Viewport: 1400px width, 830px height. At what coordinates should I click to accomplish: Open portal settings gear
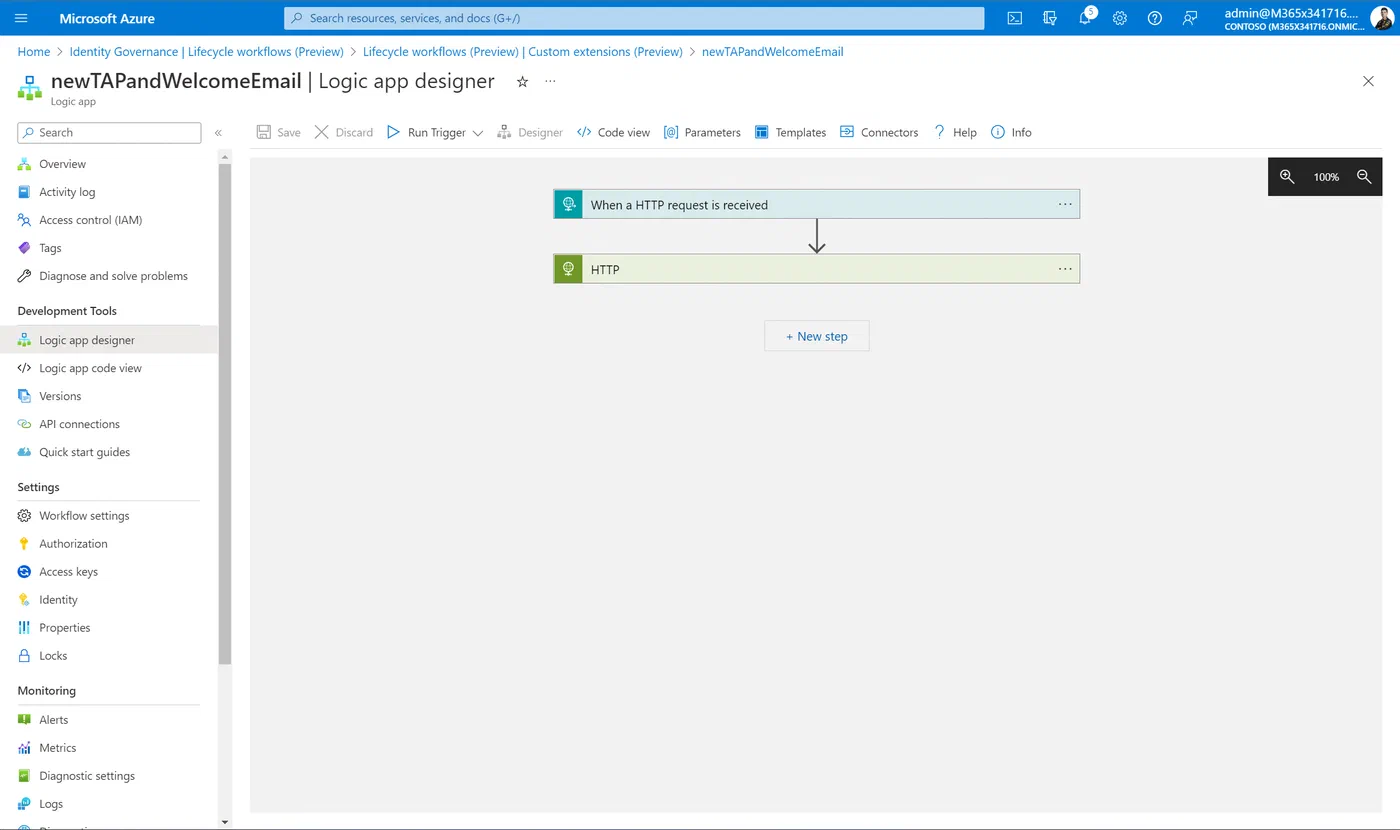click(x=1120, y=18)
